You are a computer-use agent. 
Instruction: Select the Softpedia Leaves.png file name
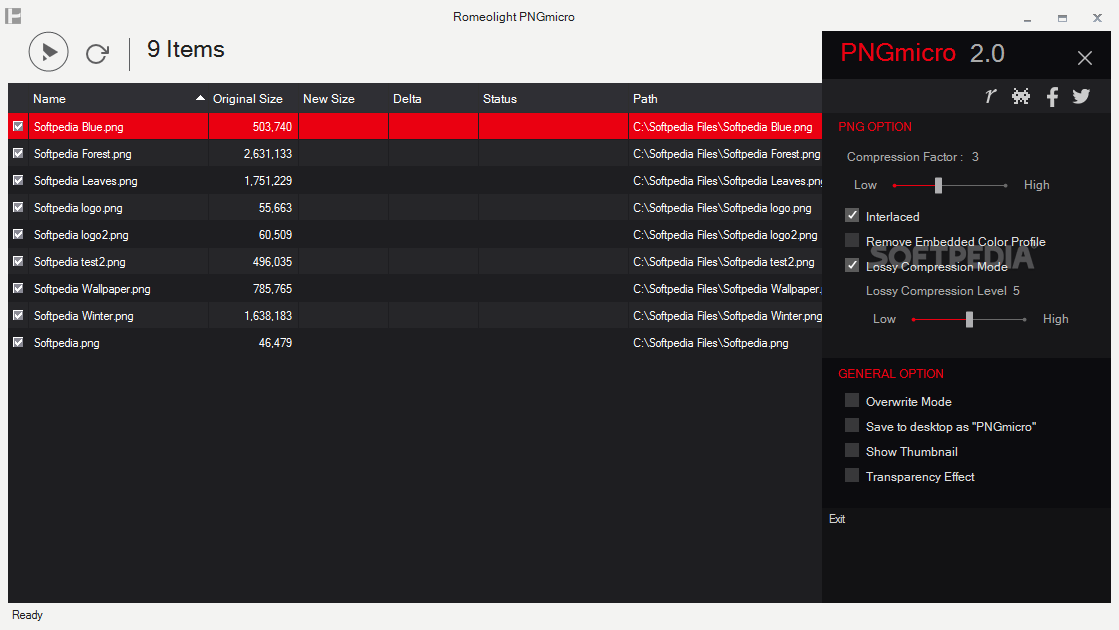click(86, 181)
